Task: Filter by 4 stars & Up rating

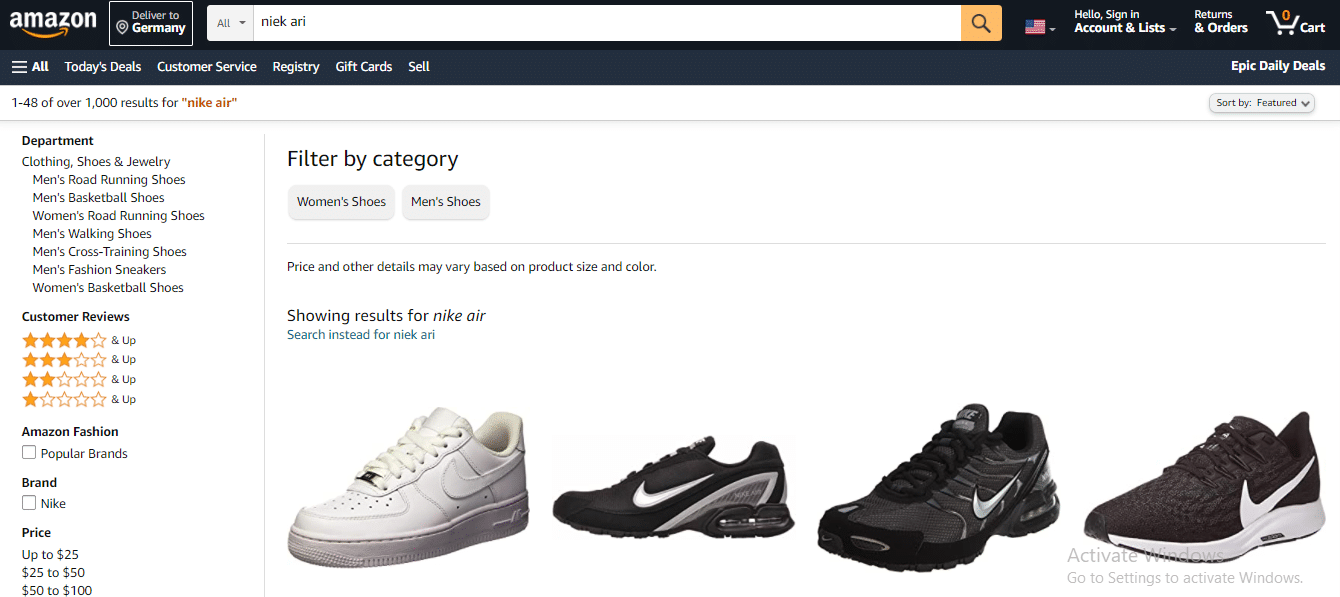Action: point(79,340)
